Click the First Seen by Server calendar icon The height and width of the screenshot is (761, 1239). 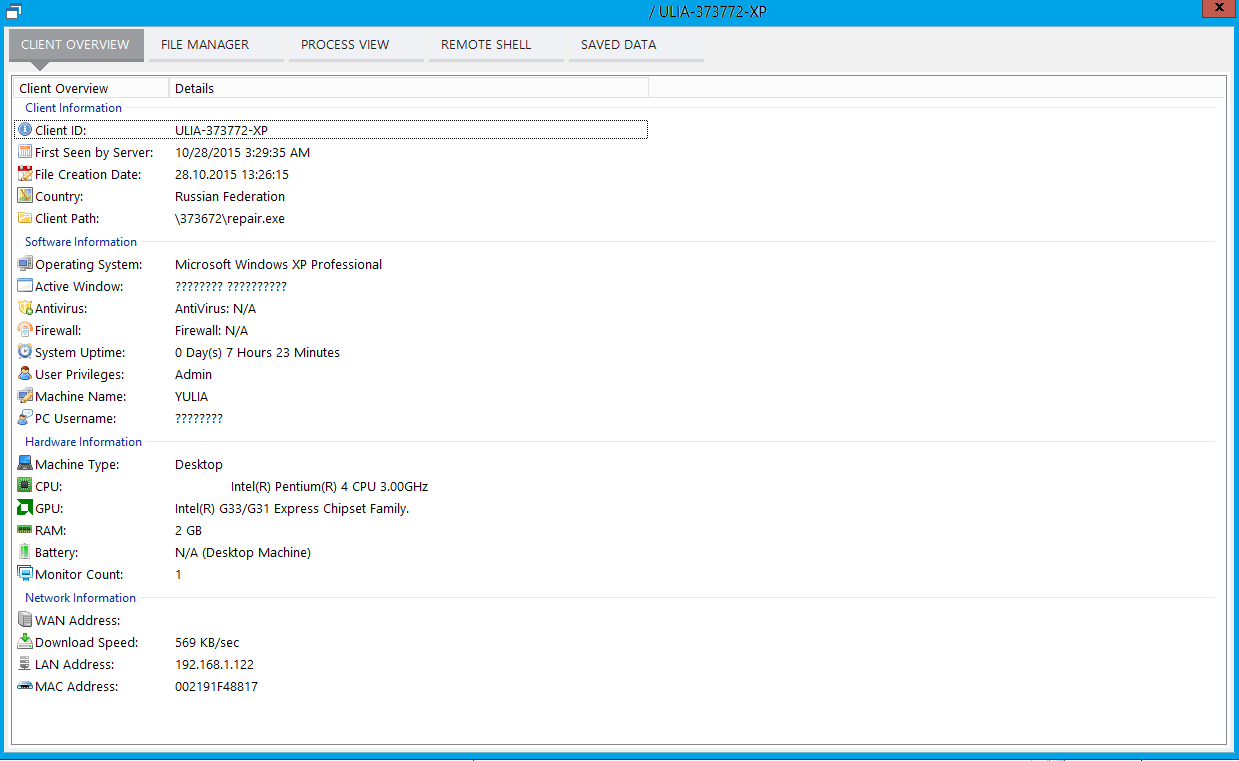[25, 152]
